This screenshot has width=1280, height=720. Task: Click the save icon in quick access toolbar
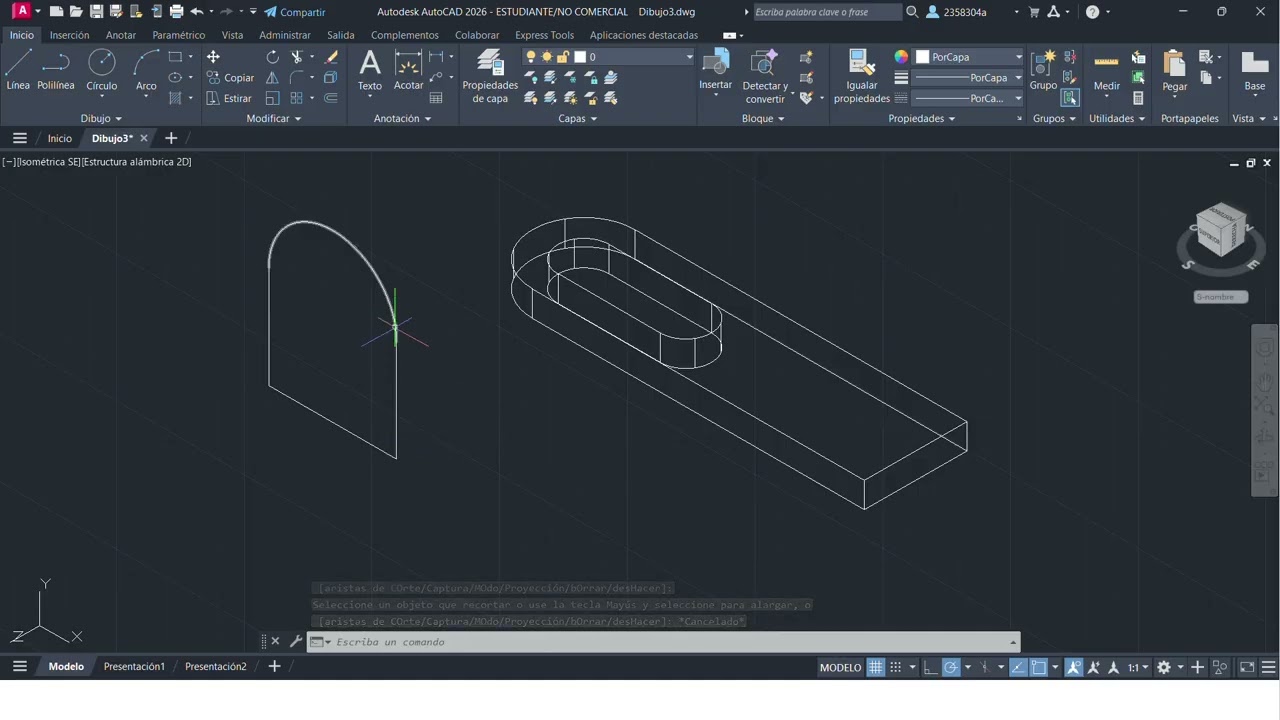96,12
